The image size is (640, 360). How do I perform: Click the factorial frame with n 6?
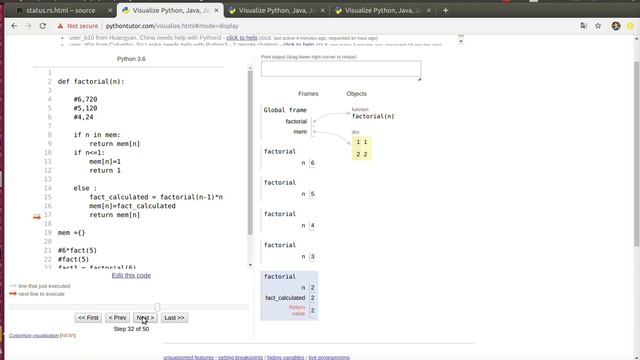[289, 157]
